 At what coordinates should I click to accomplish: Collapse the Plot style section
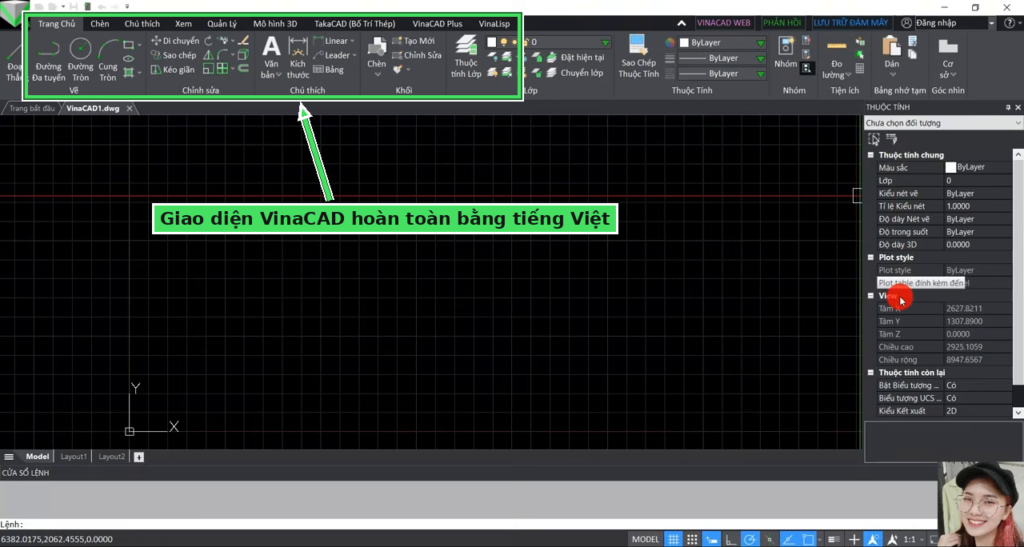[x=871, y=257]
